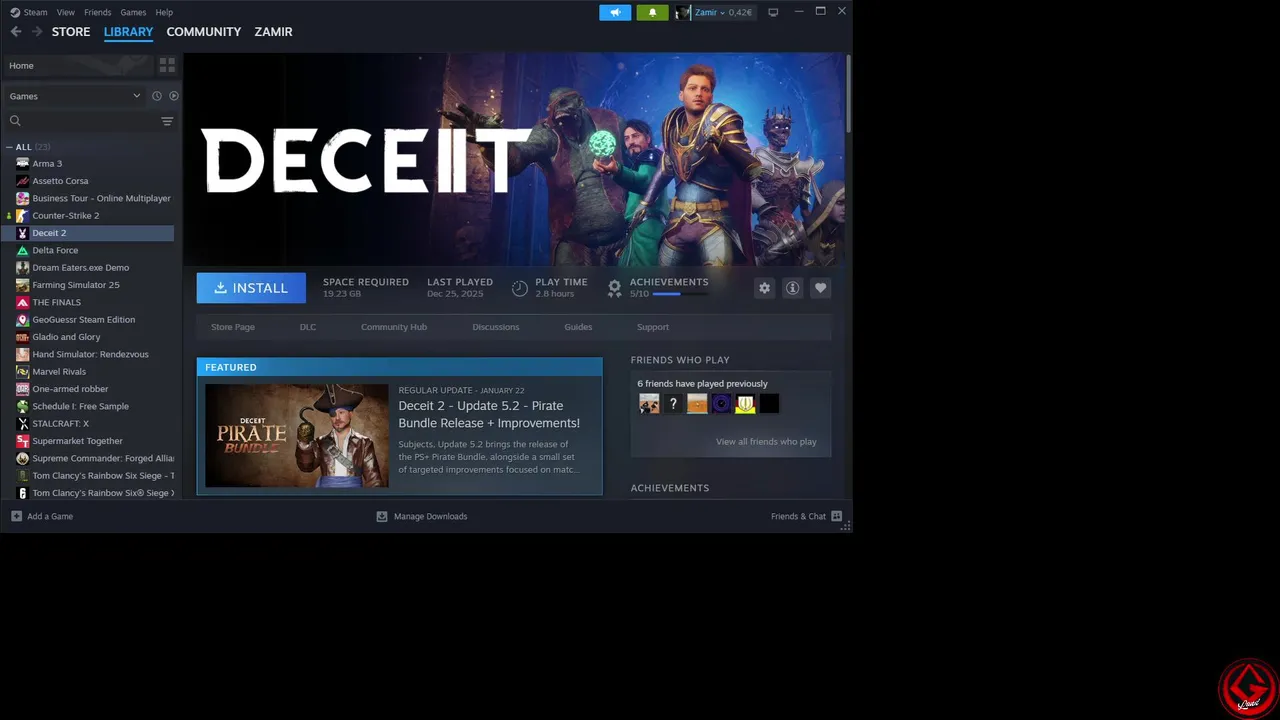Click the Add a Game plus icon
Viewport: 1280px width, 720px height.
pyautogui.click(x=16, y=516)
